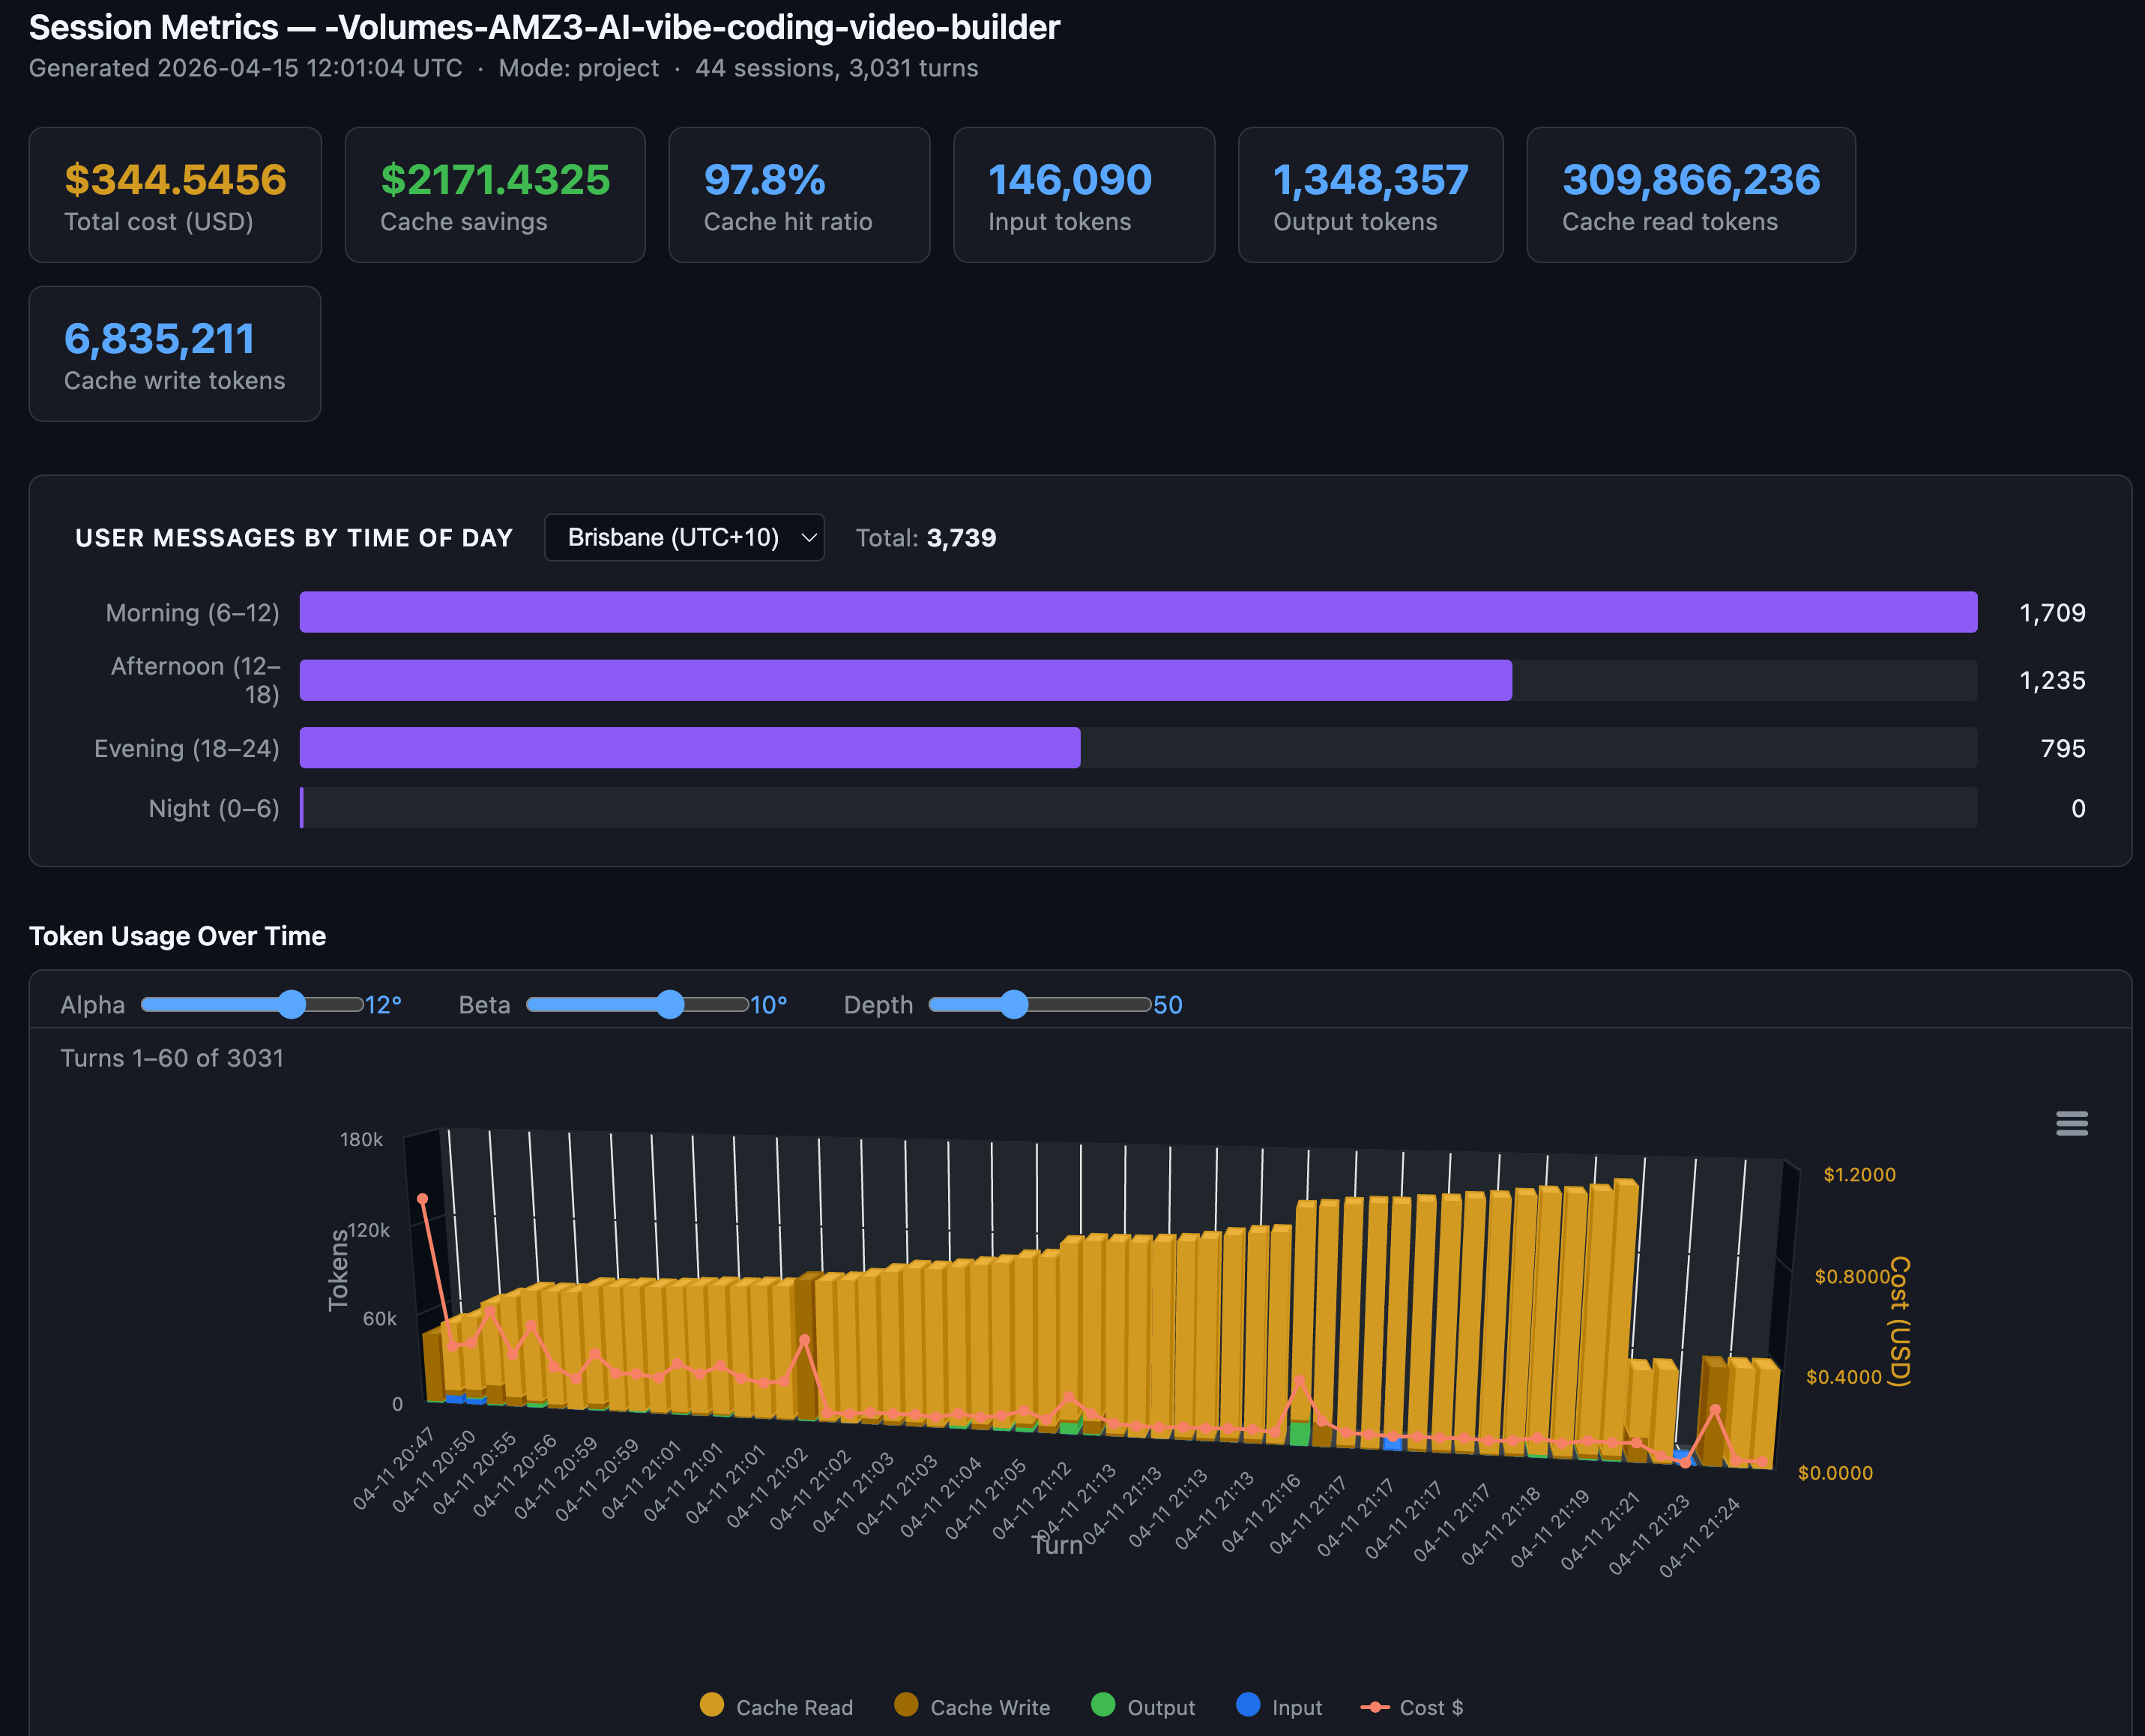2145x1736 pixels.
Task: Click the Afternoon (12–18) bar
Action: (x=905, y=680)
